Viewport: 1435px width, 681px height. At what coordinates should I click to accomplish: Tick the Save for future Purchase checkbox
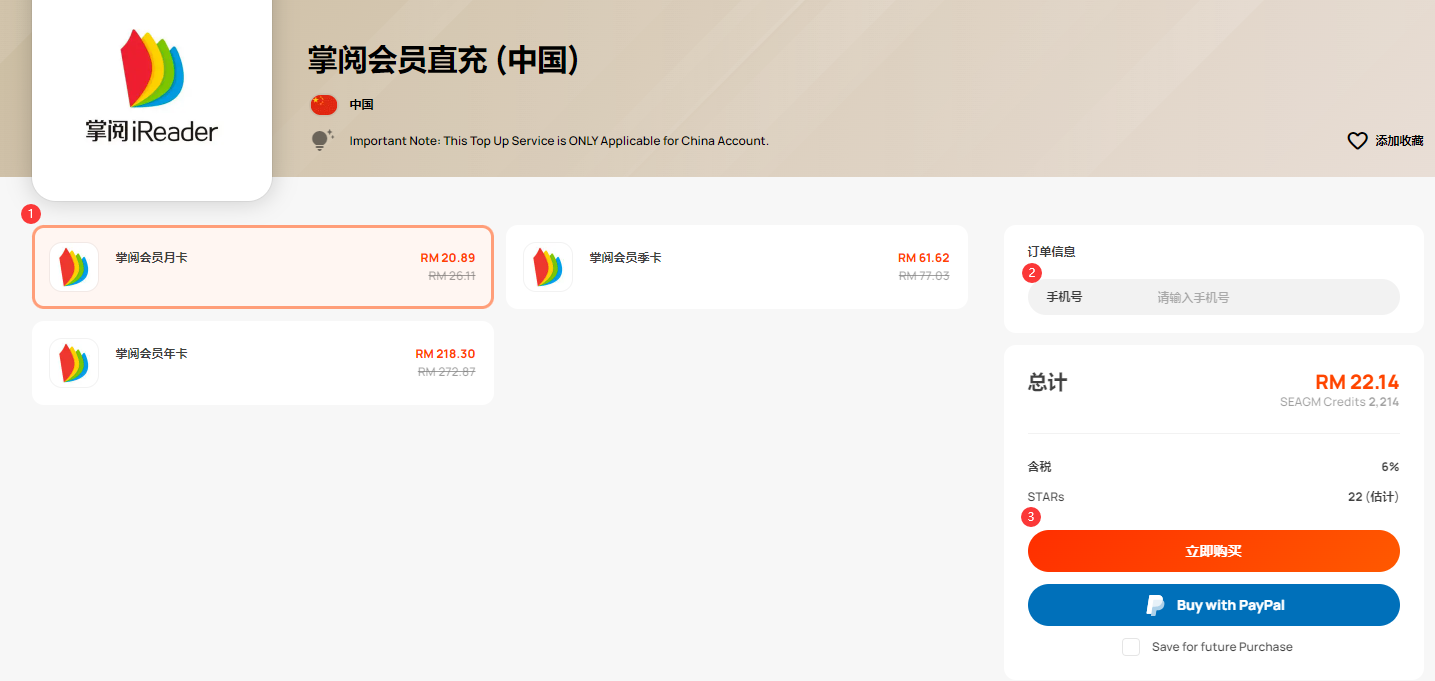click(1131, 647)
